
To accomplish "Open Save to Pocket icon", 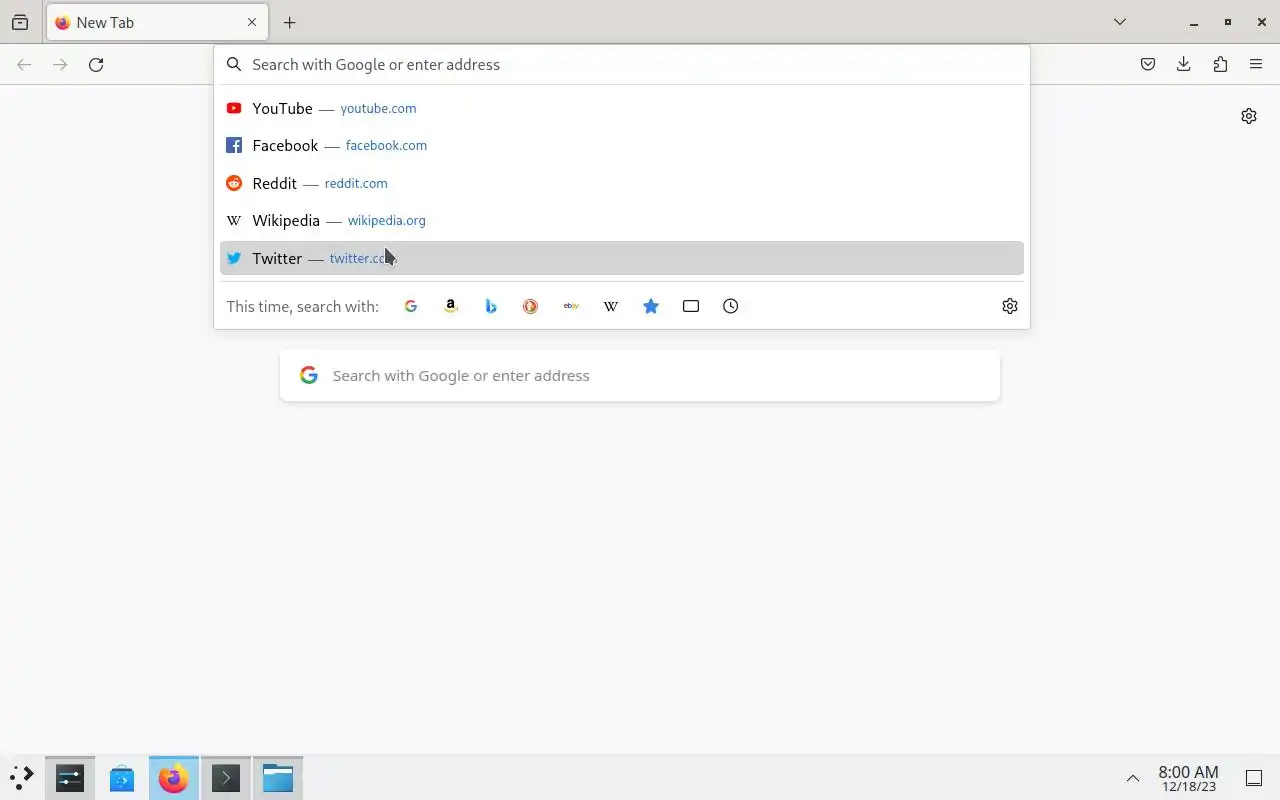I will 1148,64.
